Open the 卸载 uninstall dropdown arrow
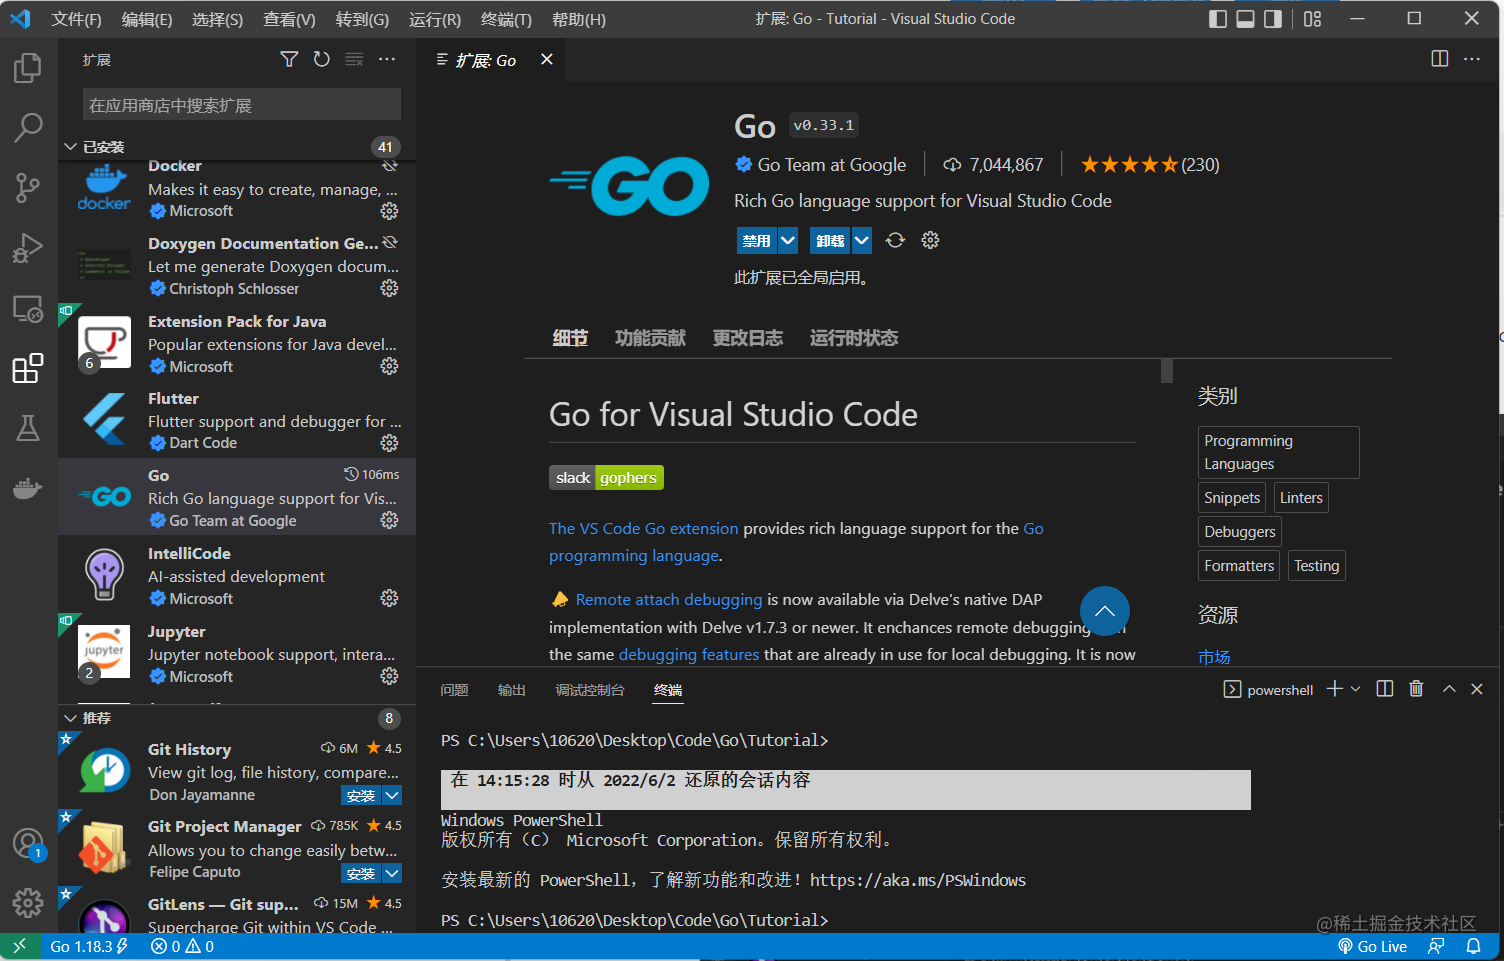This screenshot has width=1504, height=961. tap(862, 240)
